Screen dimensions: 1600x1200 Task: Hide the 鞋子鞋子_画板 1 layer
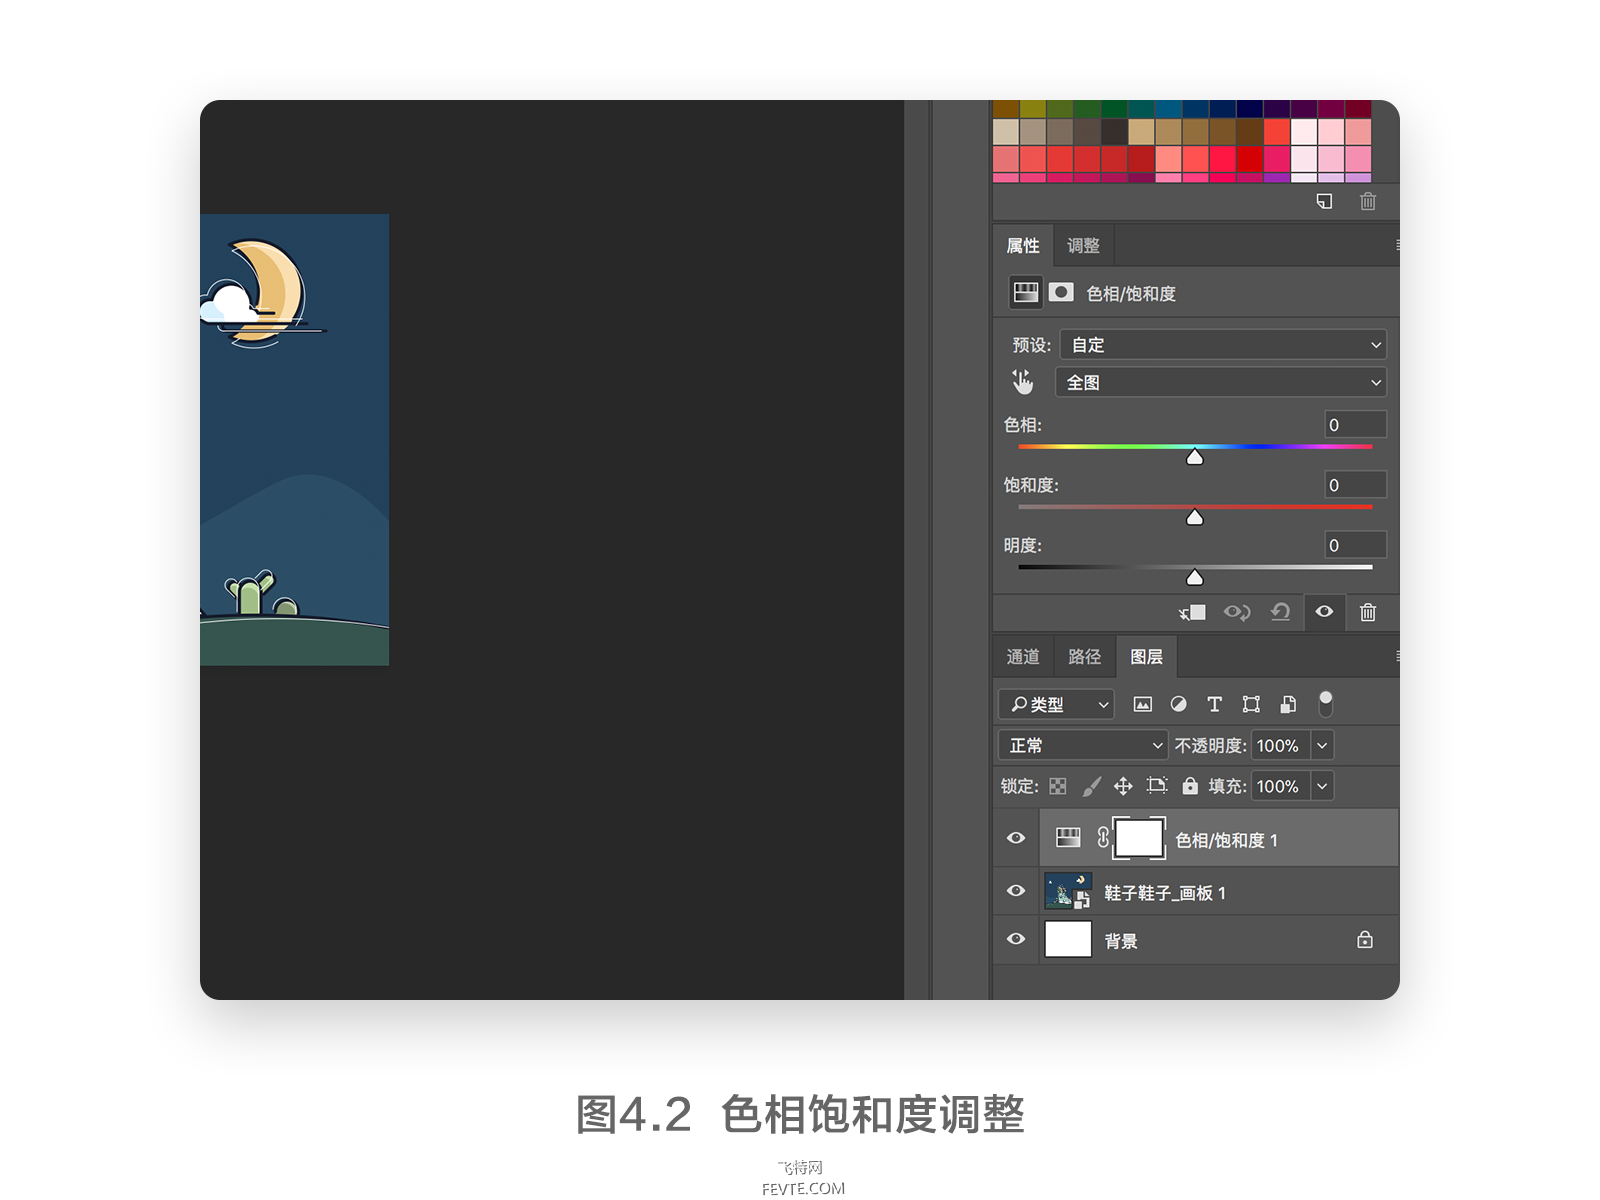coord(1016,890)
